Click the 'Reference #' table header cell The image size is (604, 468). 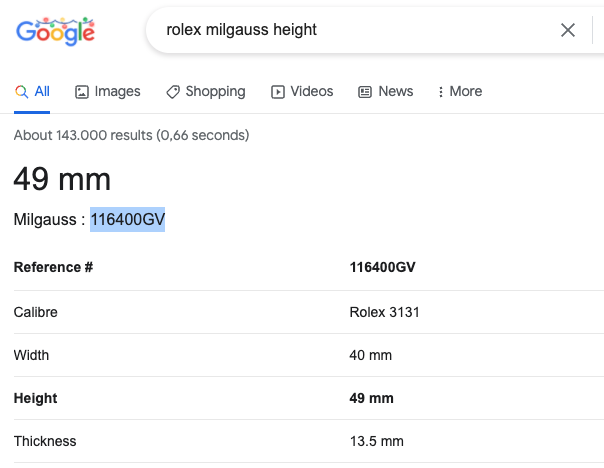tap(54, 267)
